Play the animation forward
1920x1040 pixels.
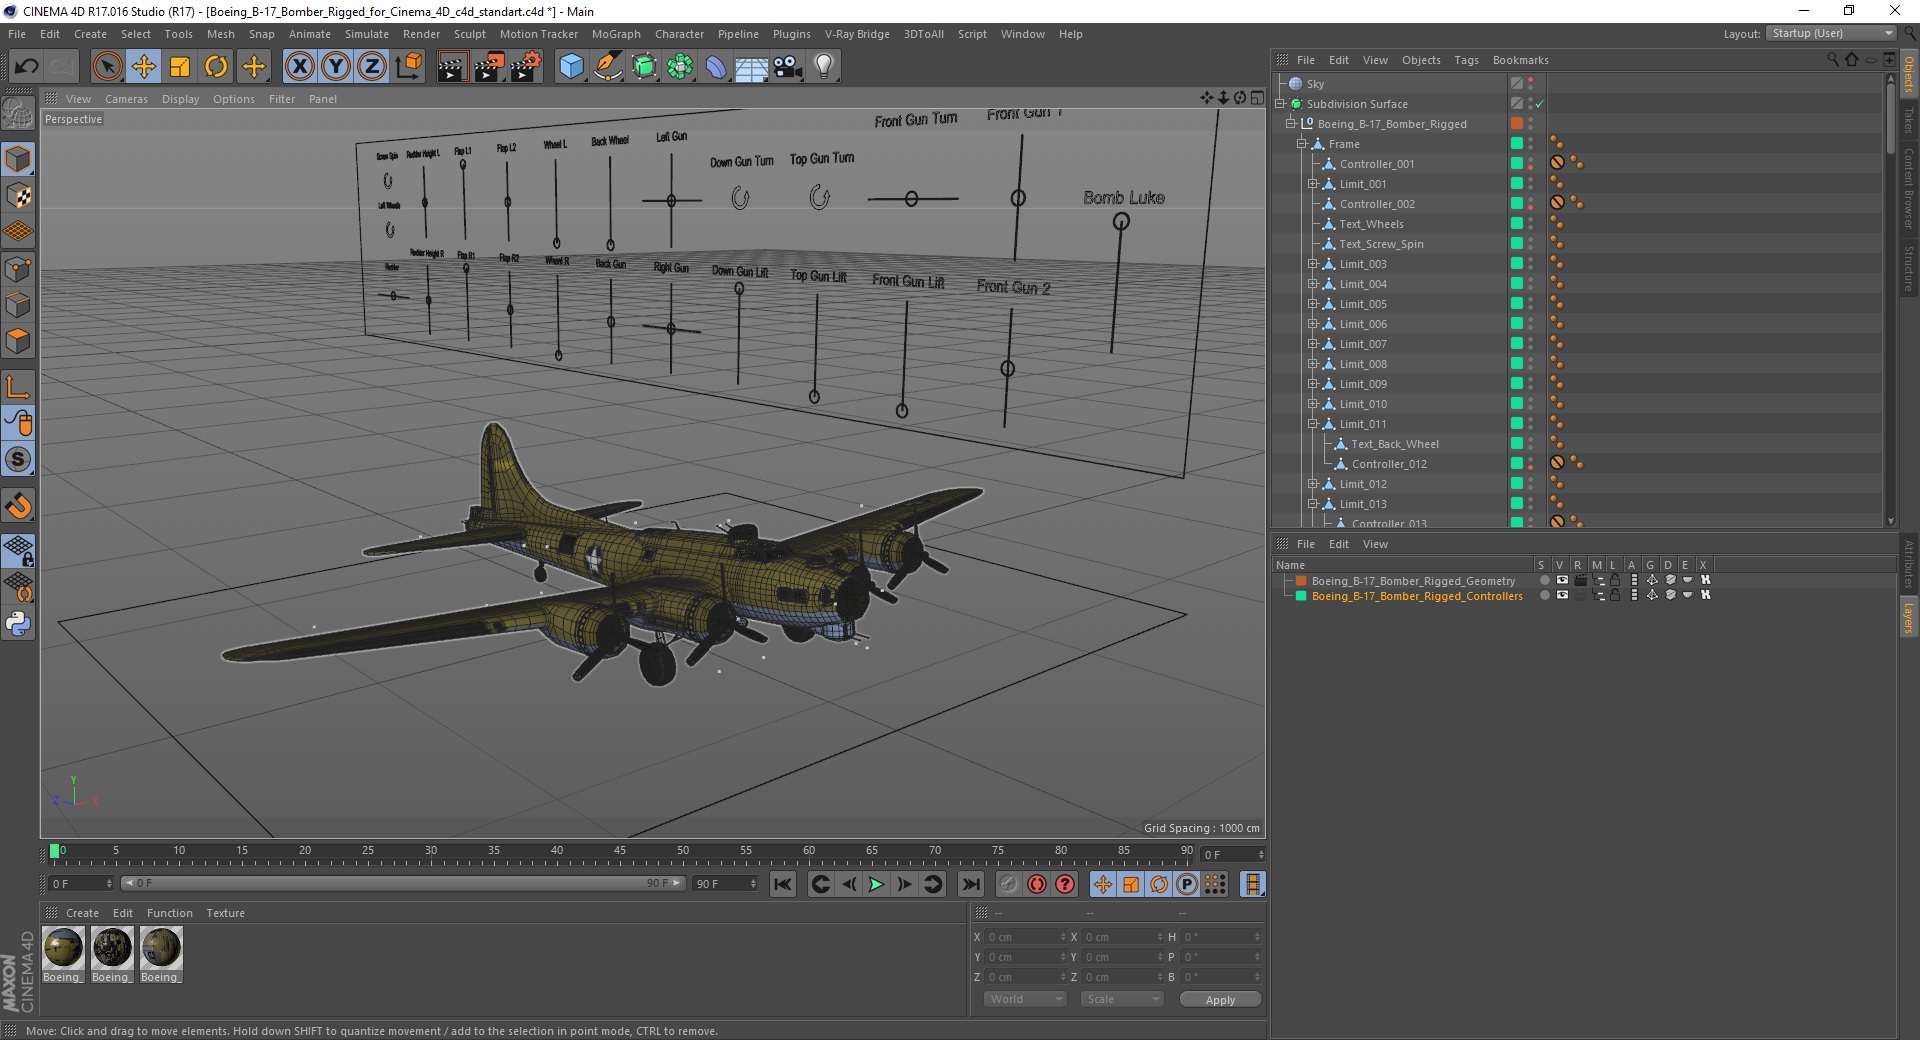876,884
